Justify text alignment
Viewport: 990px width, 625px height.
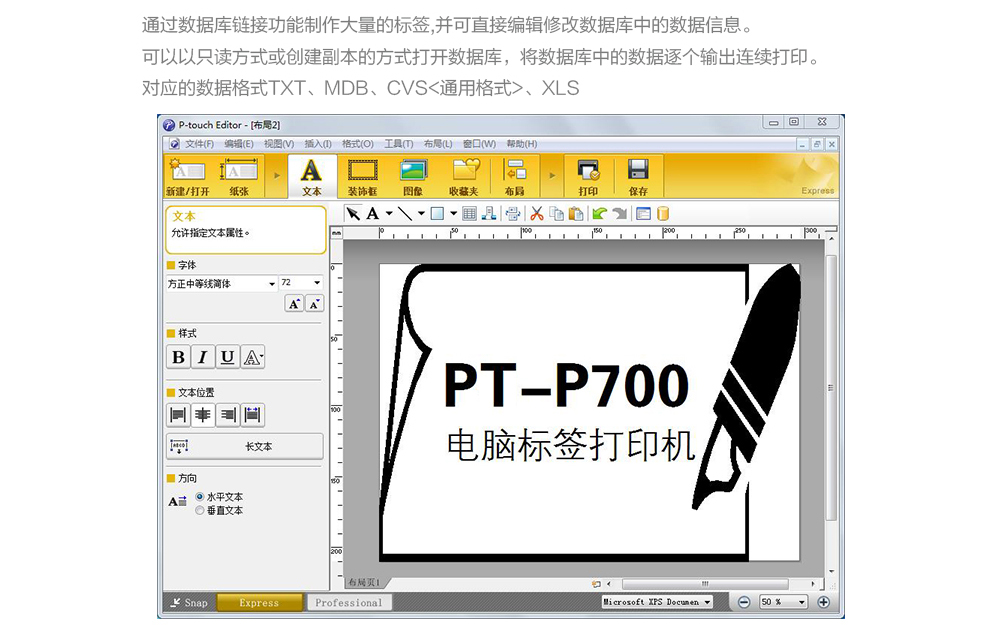[x=253, y=415]
